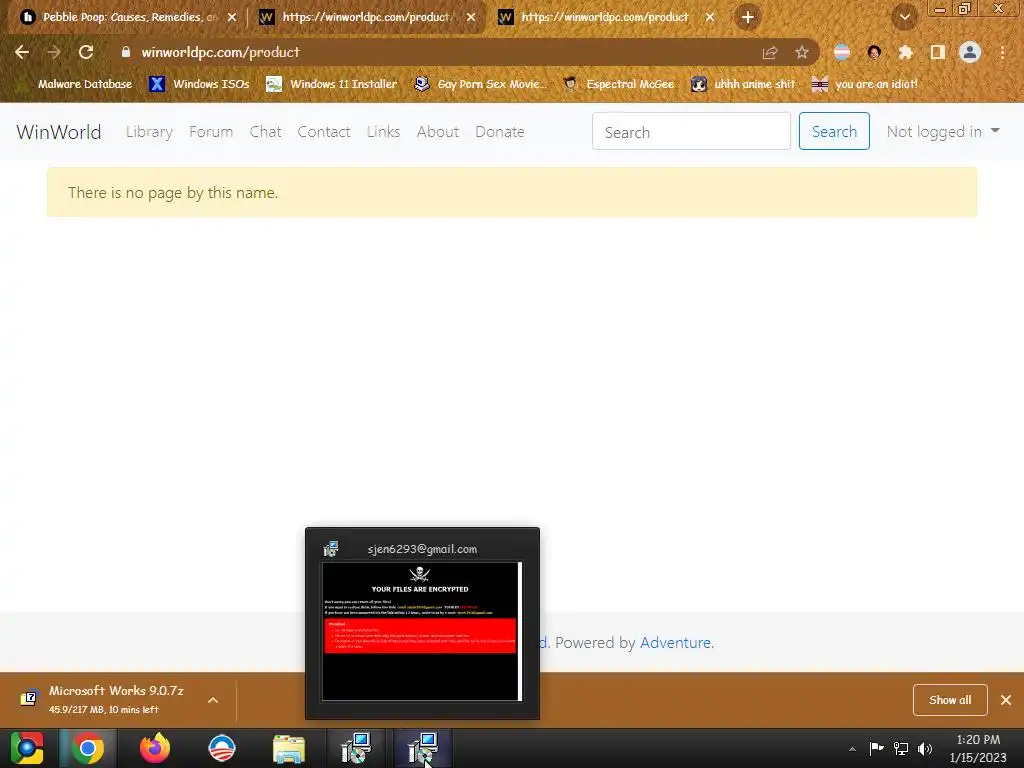Click the Start button on taskbar

click(x=27, y=748)
